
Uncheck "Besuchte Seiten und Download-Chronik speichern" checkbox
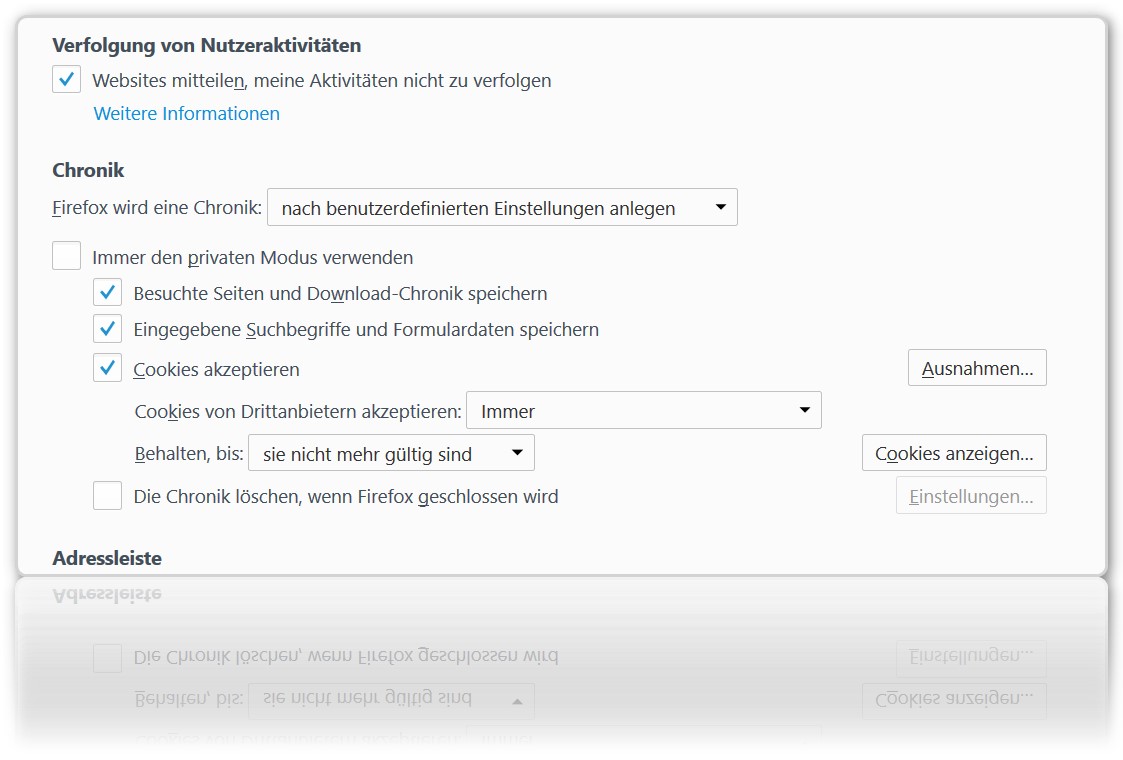(108, 293)
